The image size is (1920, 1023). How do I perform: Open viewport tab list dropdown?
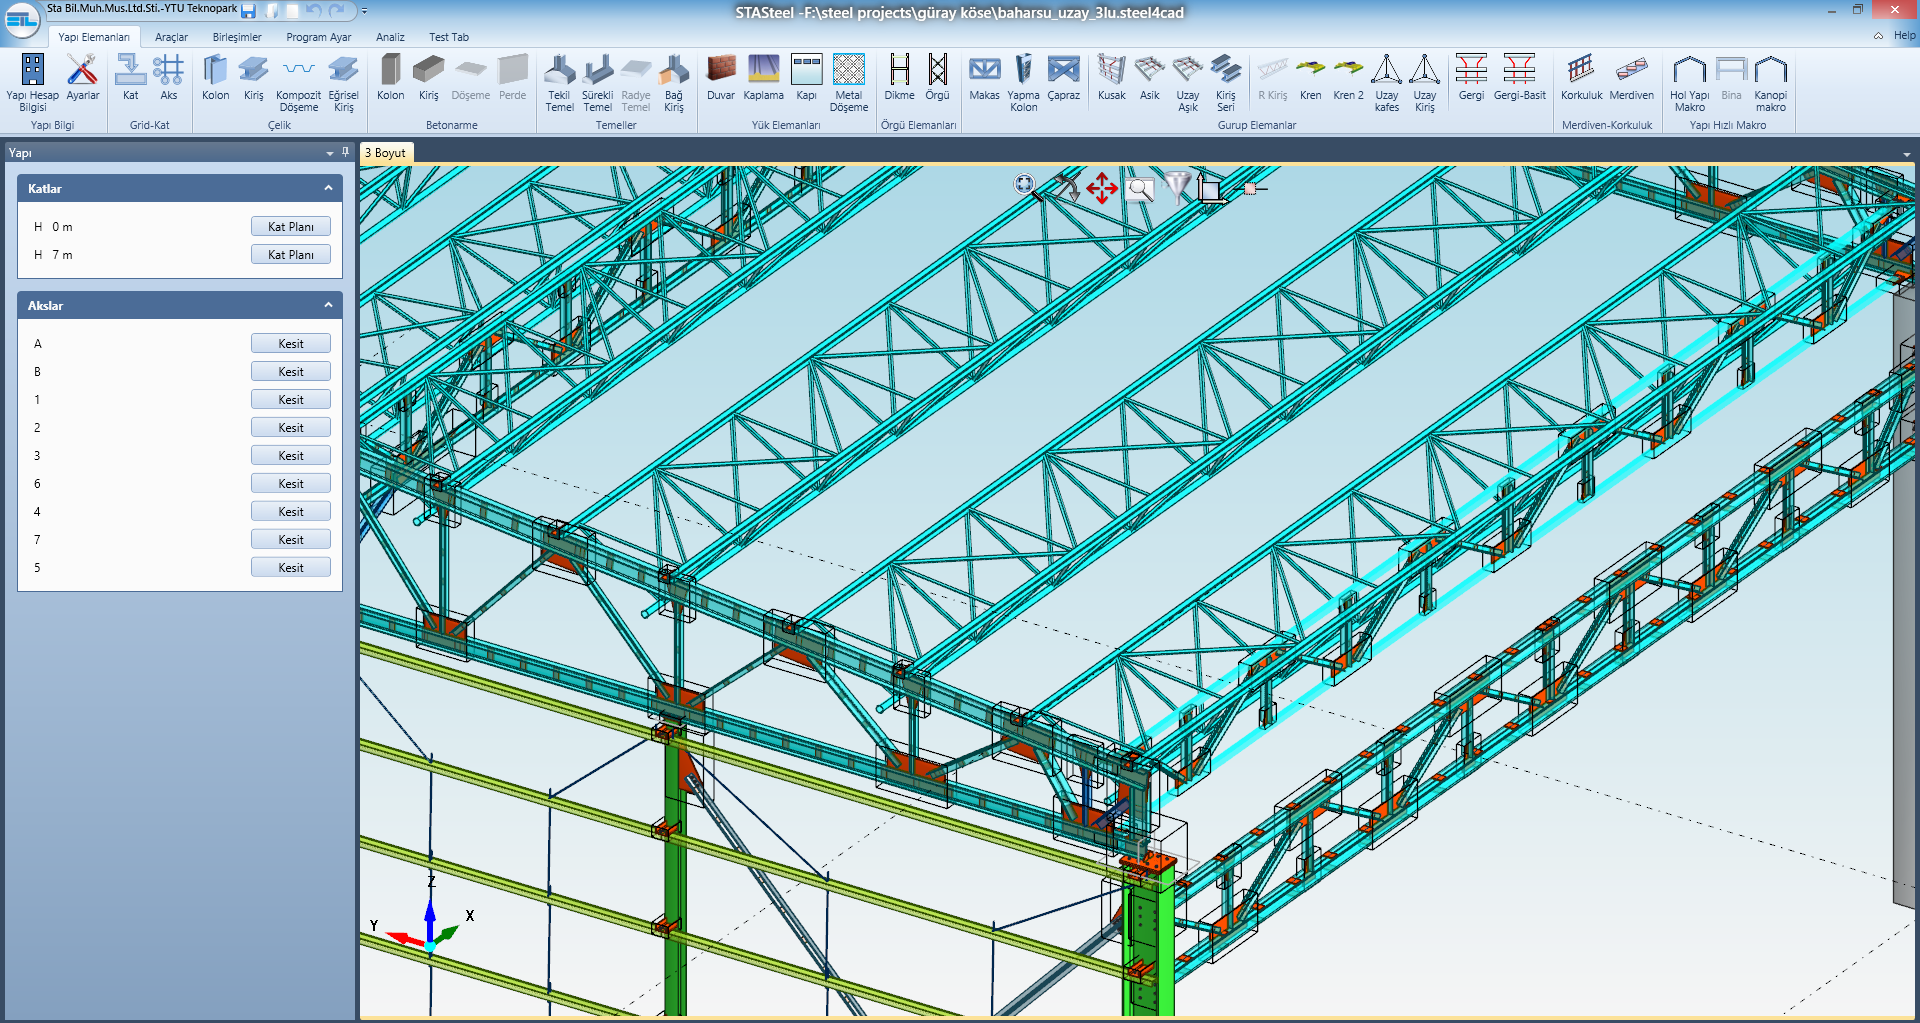coord(1907,155)
